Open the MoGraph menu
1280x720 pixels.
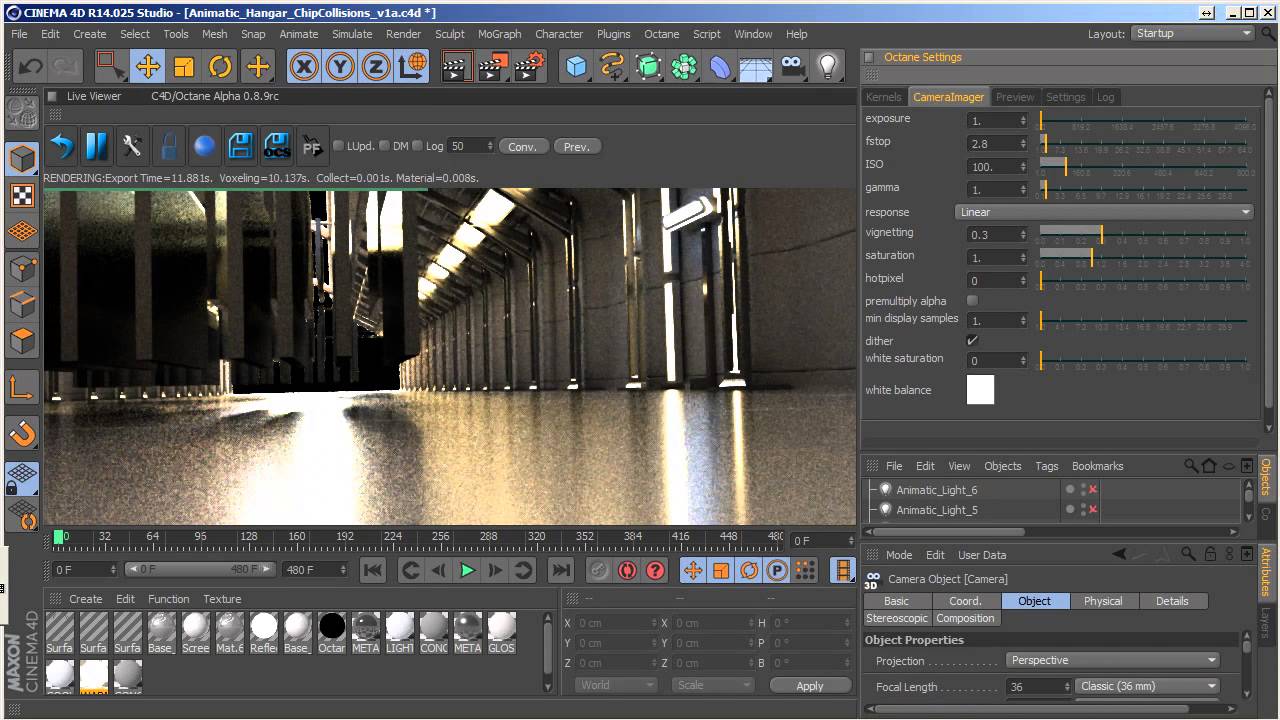point(499,33)
